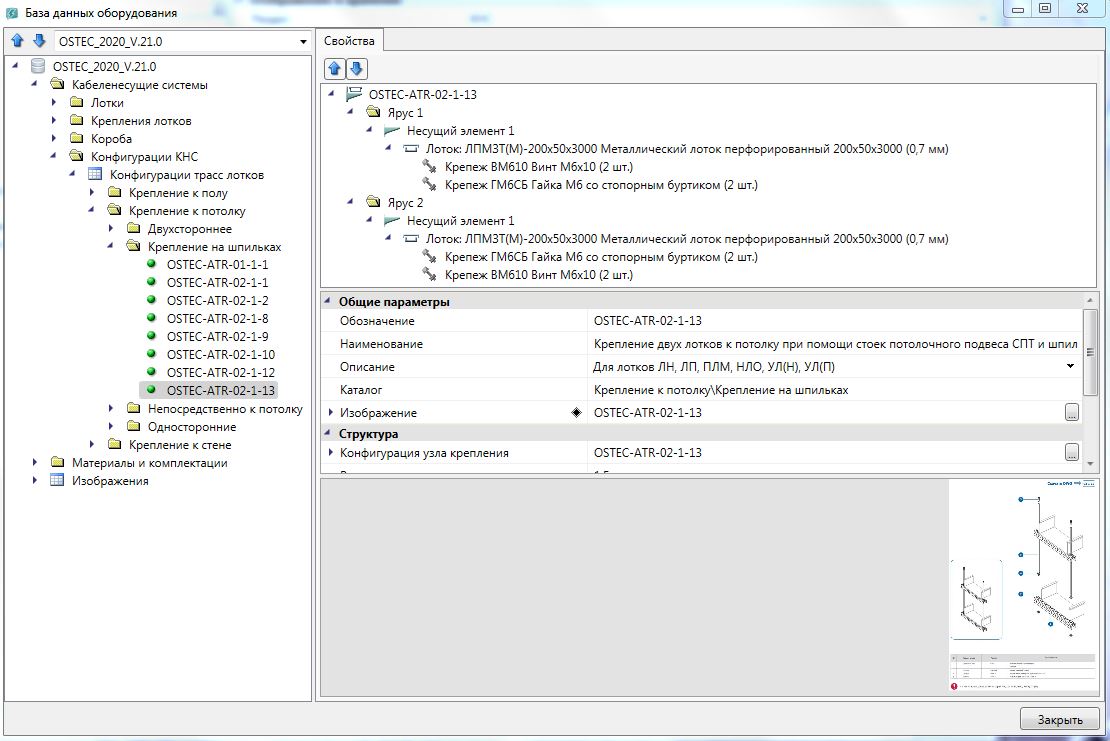The image size is (1110, 741).
Task: Open the OSTEC_2020_V.21.0 database dropdown
Action: point(303,42)
